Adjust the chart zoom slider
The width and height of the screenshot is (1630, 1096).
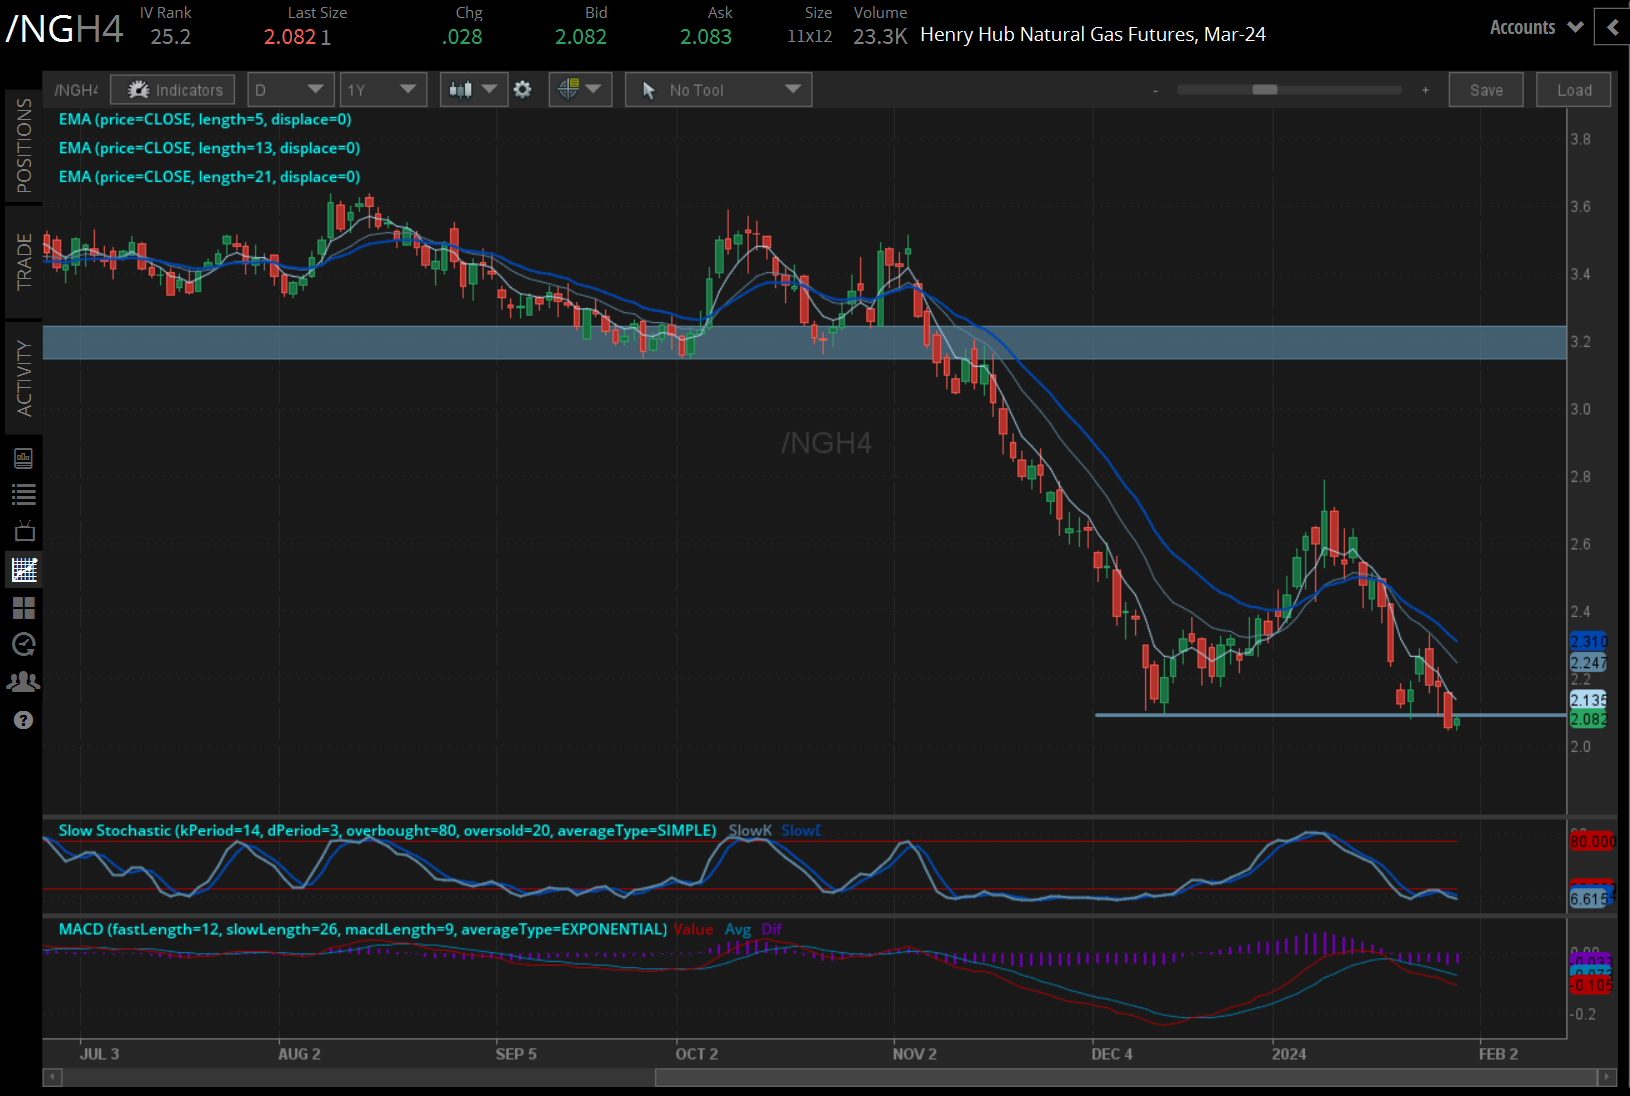(1267, 89)
